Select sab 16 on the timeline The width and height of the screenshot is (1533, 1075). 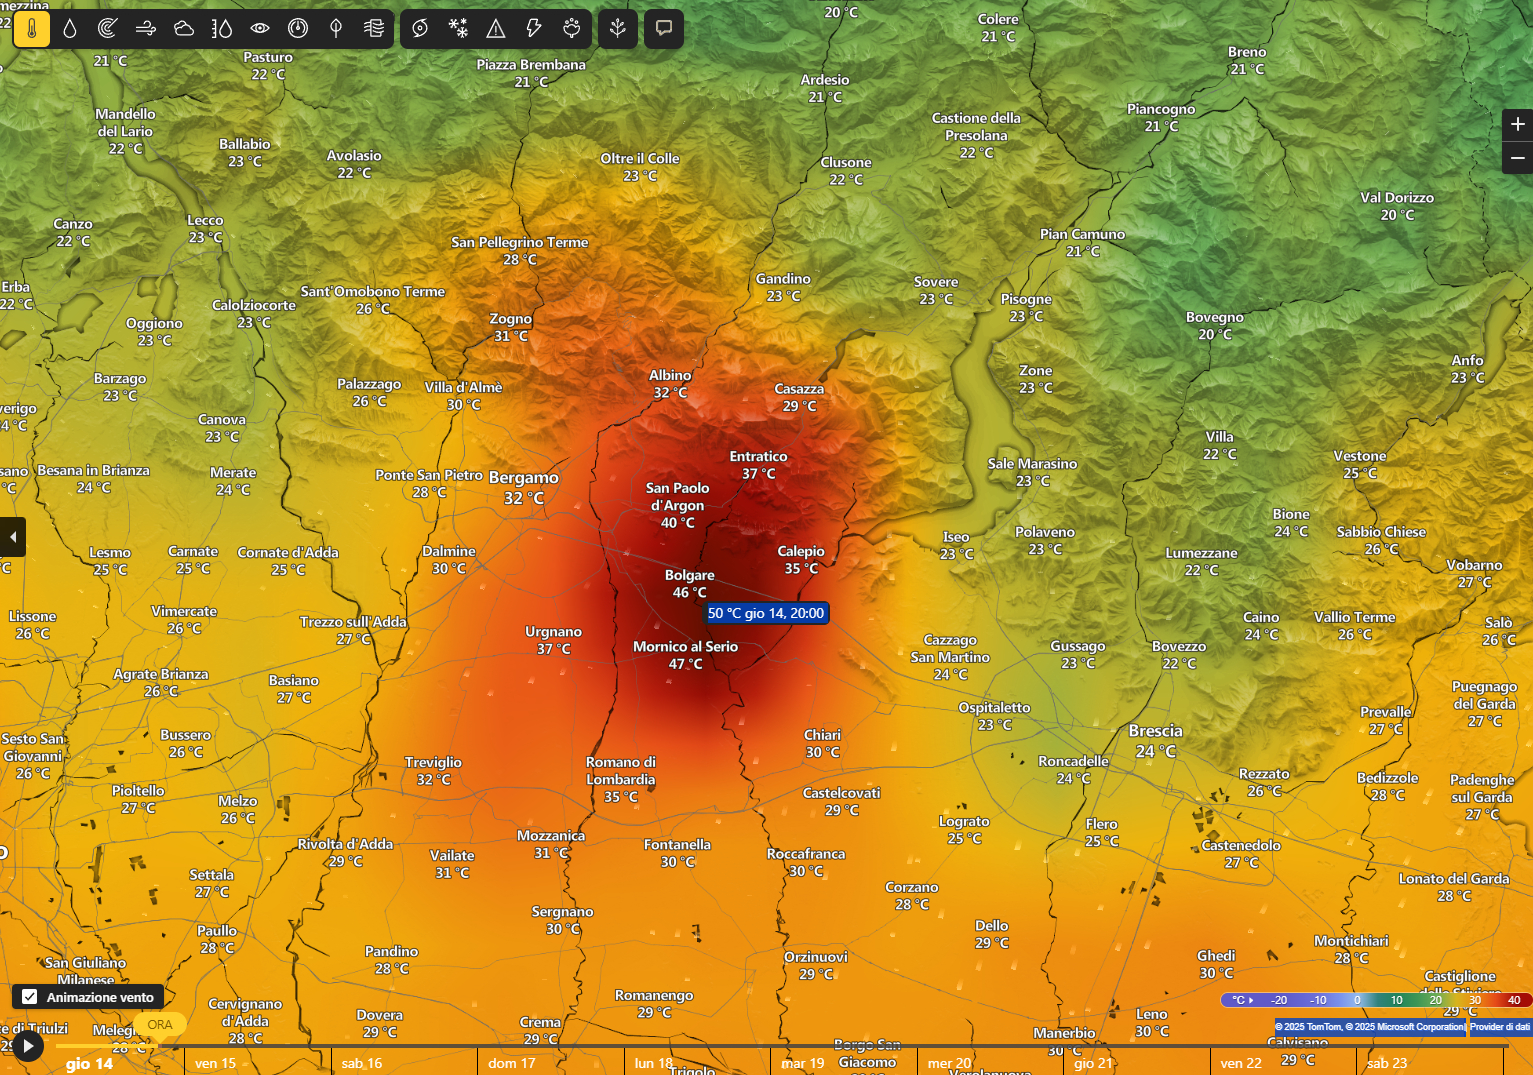click(x=361, y=1064)
